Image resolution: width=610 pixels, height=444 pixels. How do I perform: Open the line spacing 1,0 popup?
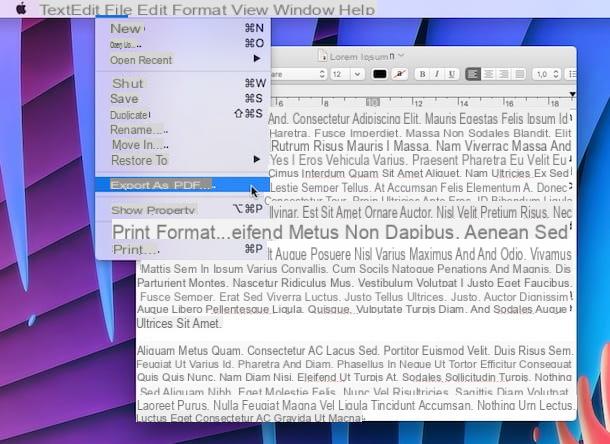pos(547,74)
